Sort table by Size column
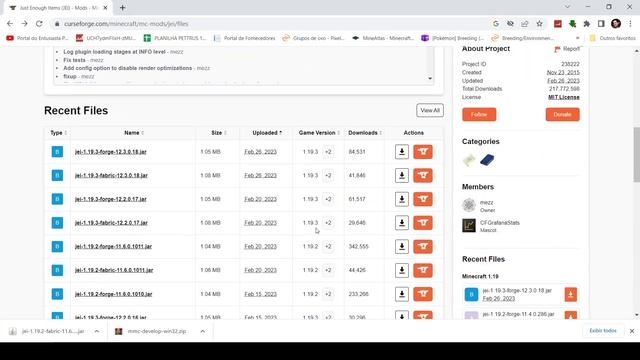 [x=219, y=133]
